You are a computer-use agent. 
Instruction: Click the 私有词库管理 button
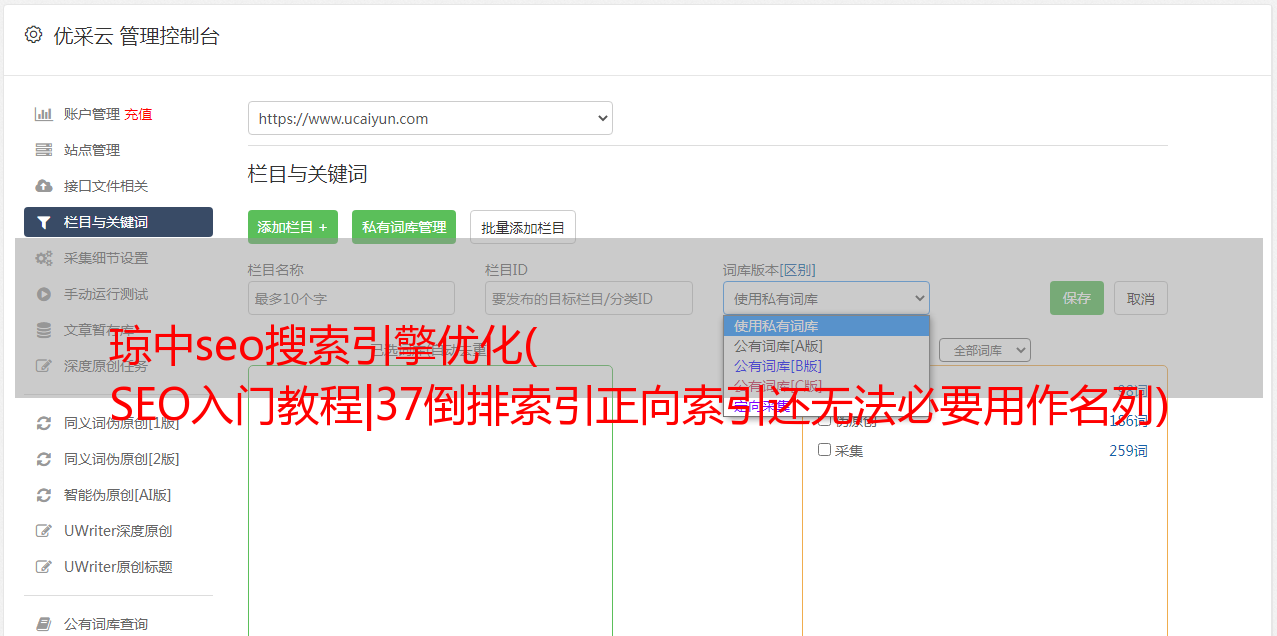point(404,227)
